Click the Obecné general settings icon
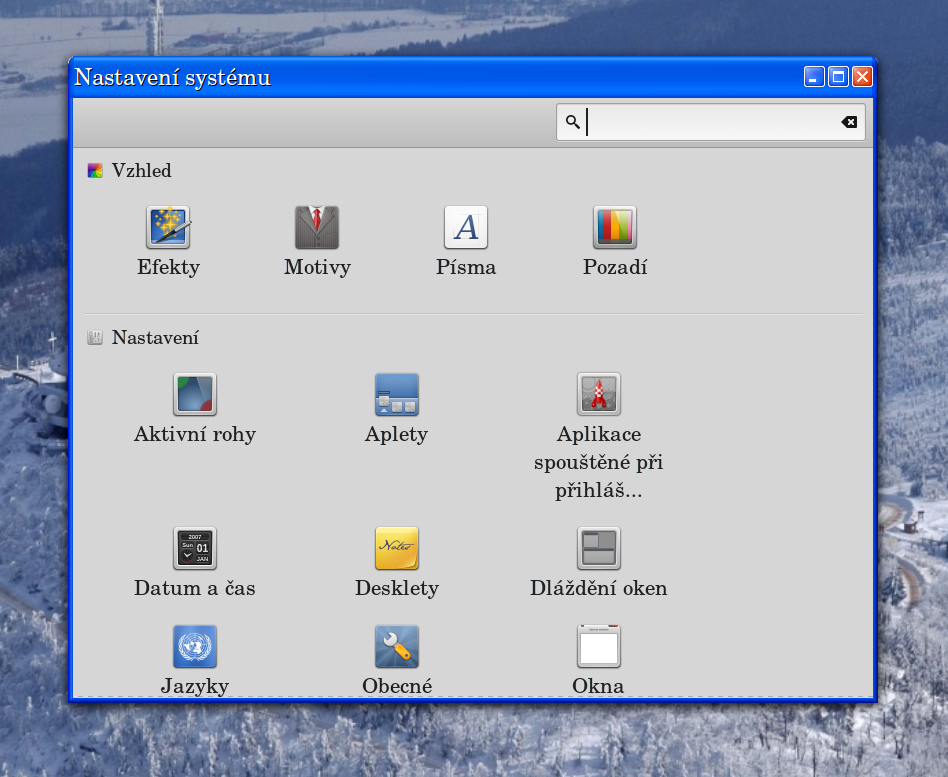Viewport: 948px width, 777px height. (x=397, y=647)
